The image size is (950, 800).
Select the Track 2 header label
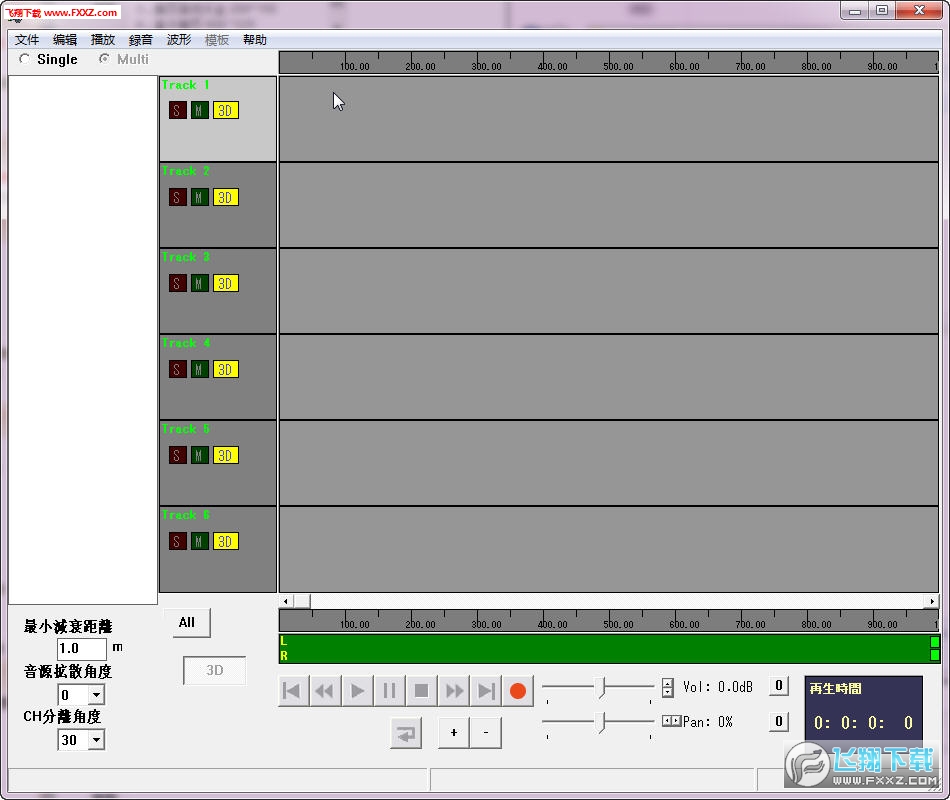tap(185, 171)
